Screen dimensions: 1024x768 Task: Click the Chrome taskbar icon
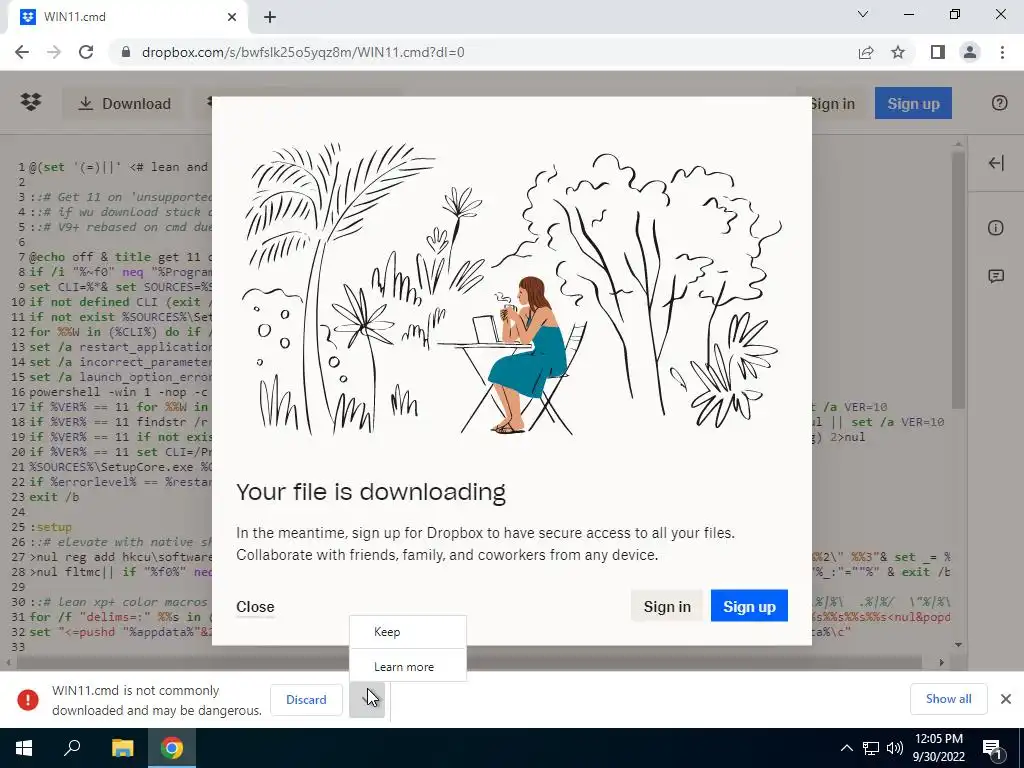tap(172, 748)
